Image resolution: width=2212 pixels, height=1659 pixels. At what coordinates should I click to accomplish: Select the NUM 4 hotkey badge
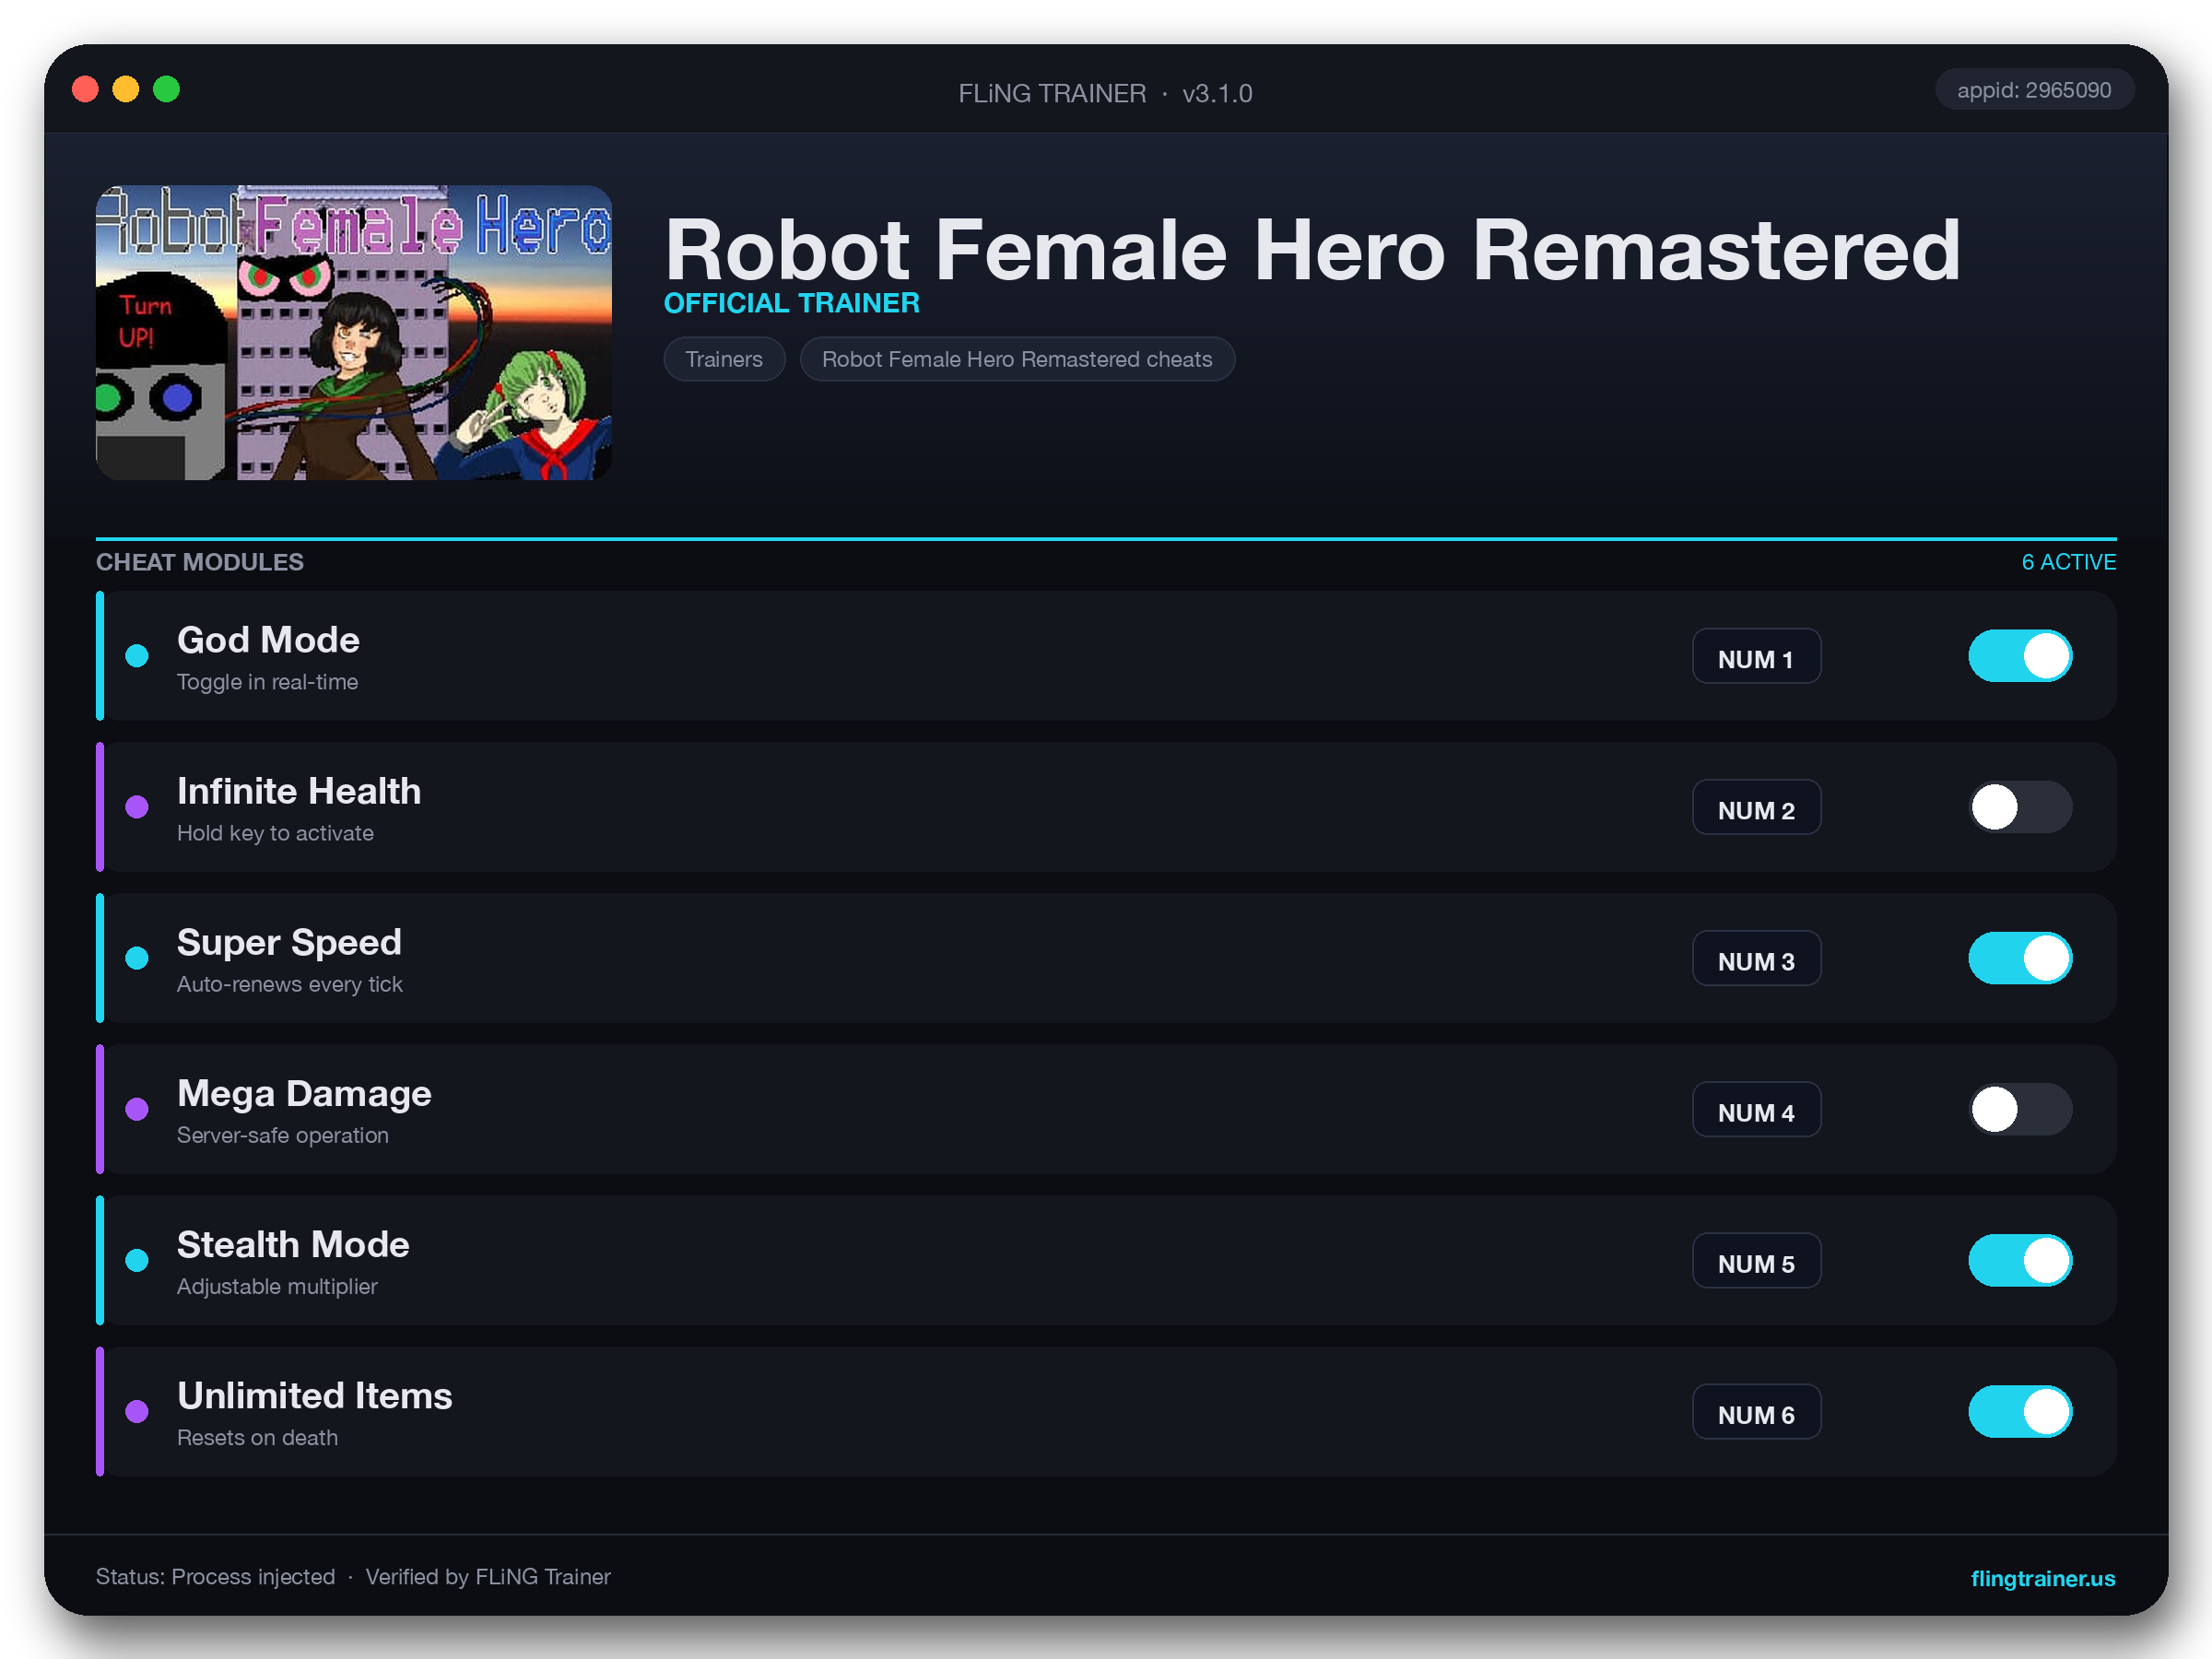tap(1756, 1109)
